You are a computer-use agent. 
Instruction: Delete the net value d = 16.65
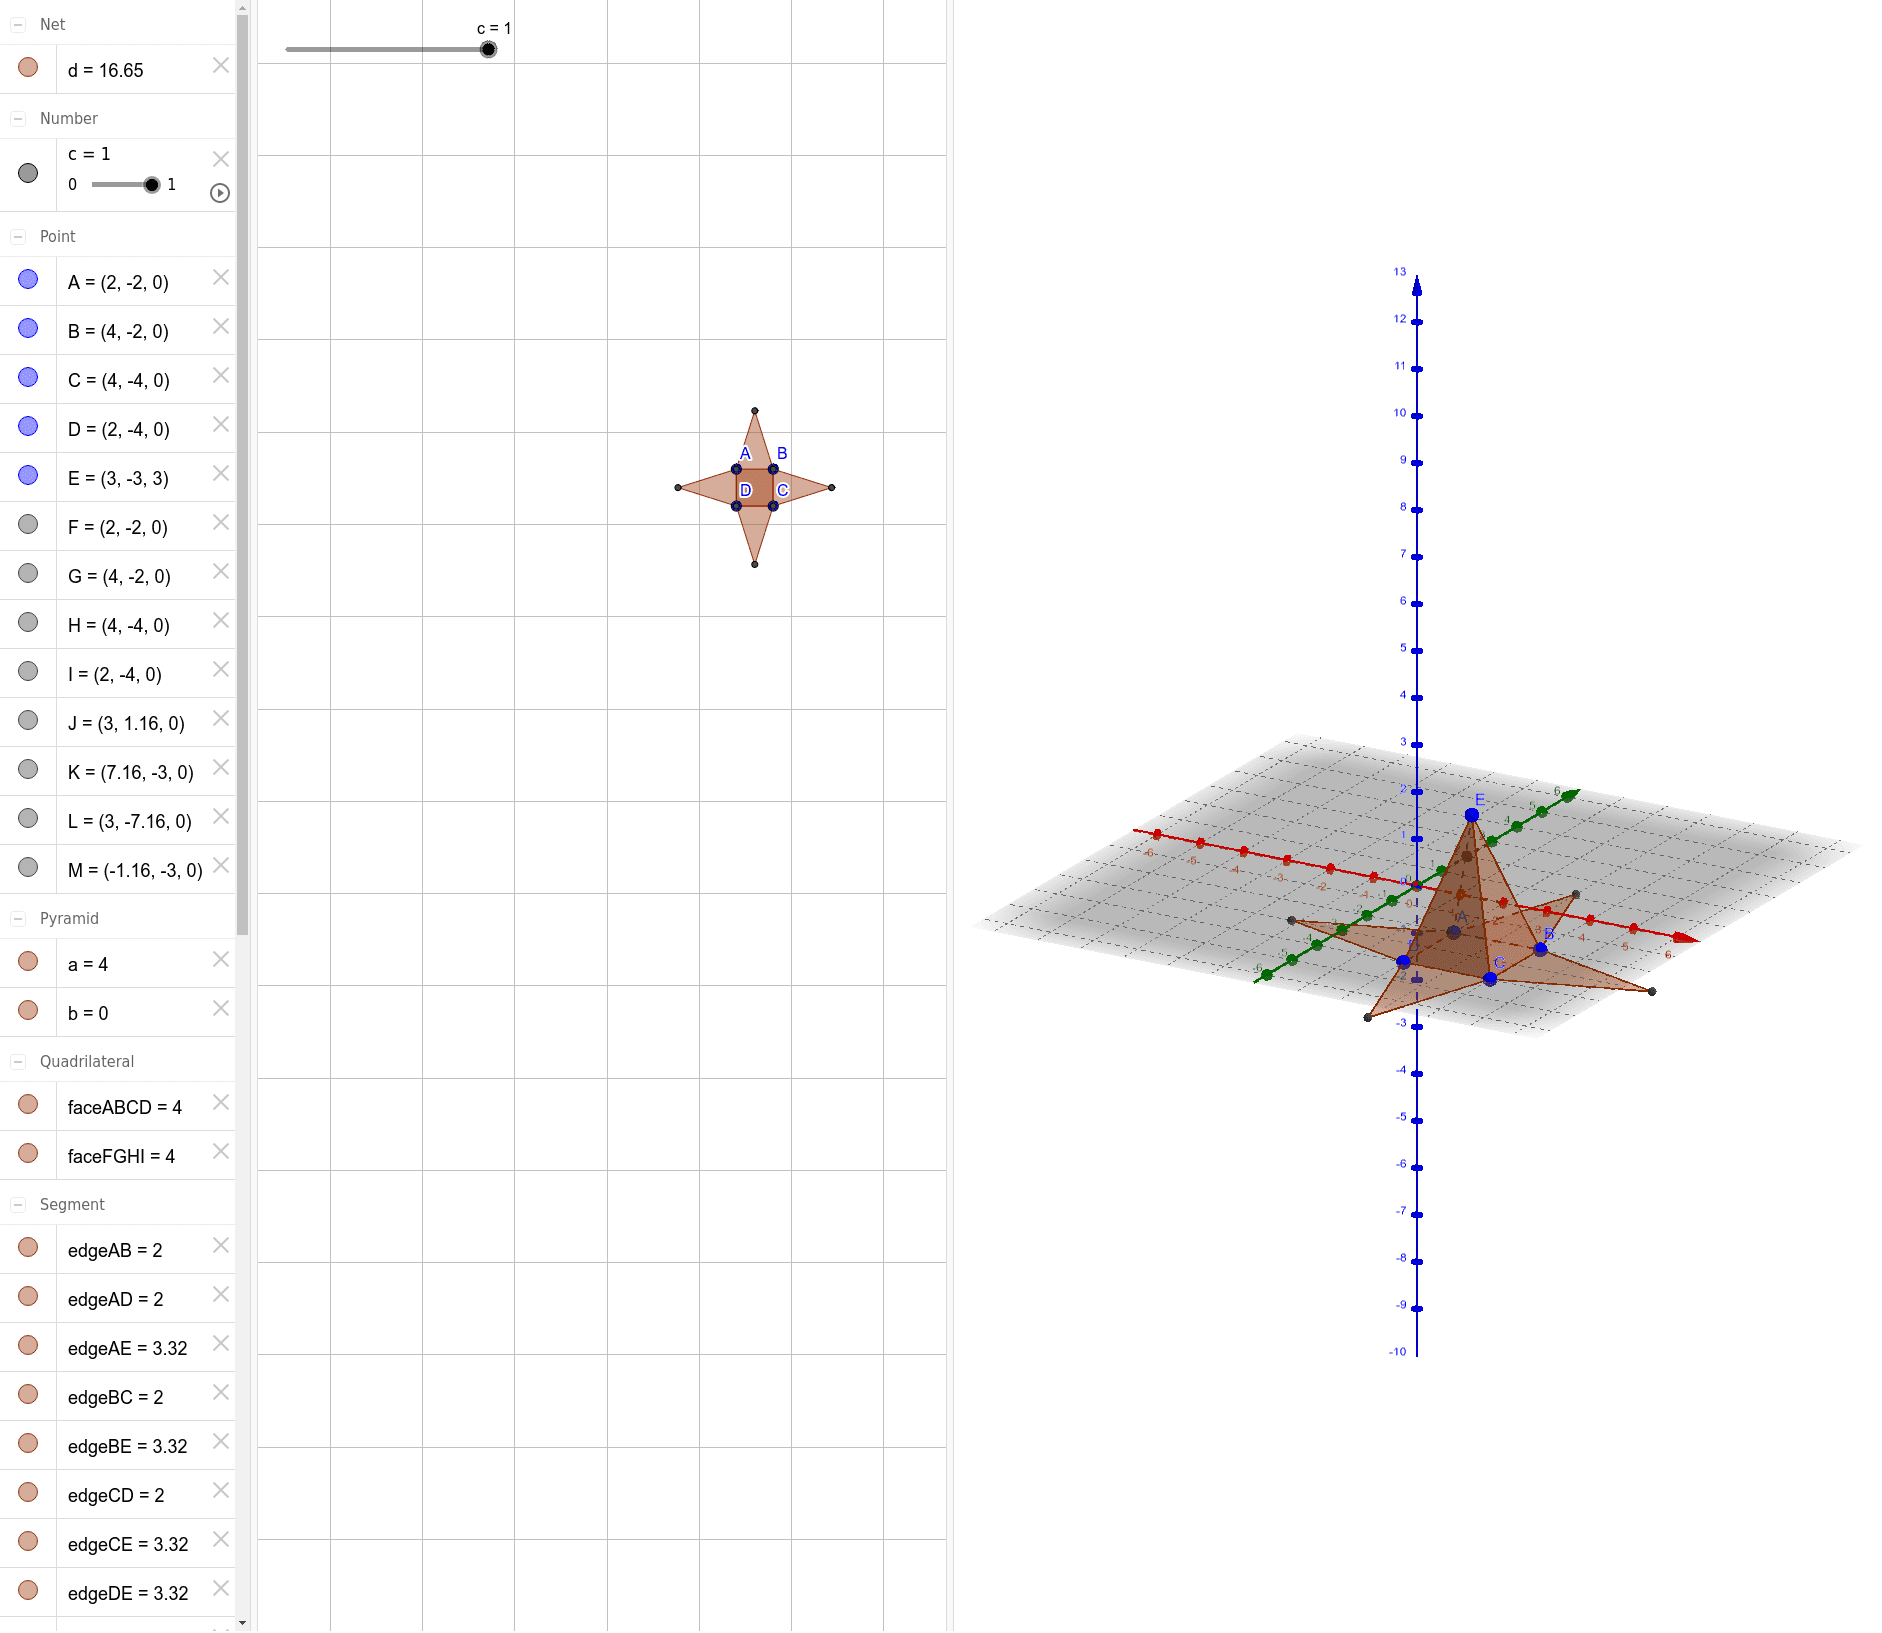click(x=221, y=65)
